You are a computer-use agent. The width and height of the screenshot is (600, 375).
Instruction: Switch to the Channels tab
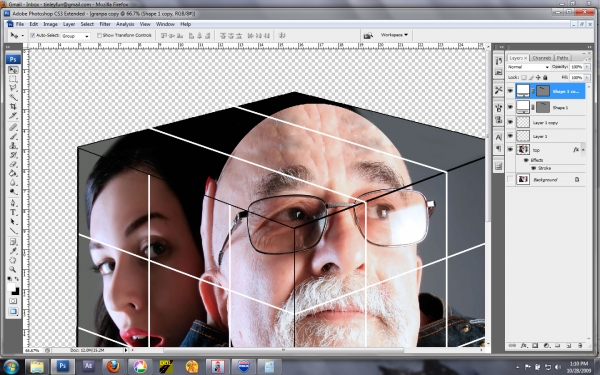(x=541, y=58)
